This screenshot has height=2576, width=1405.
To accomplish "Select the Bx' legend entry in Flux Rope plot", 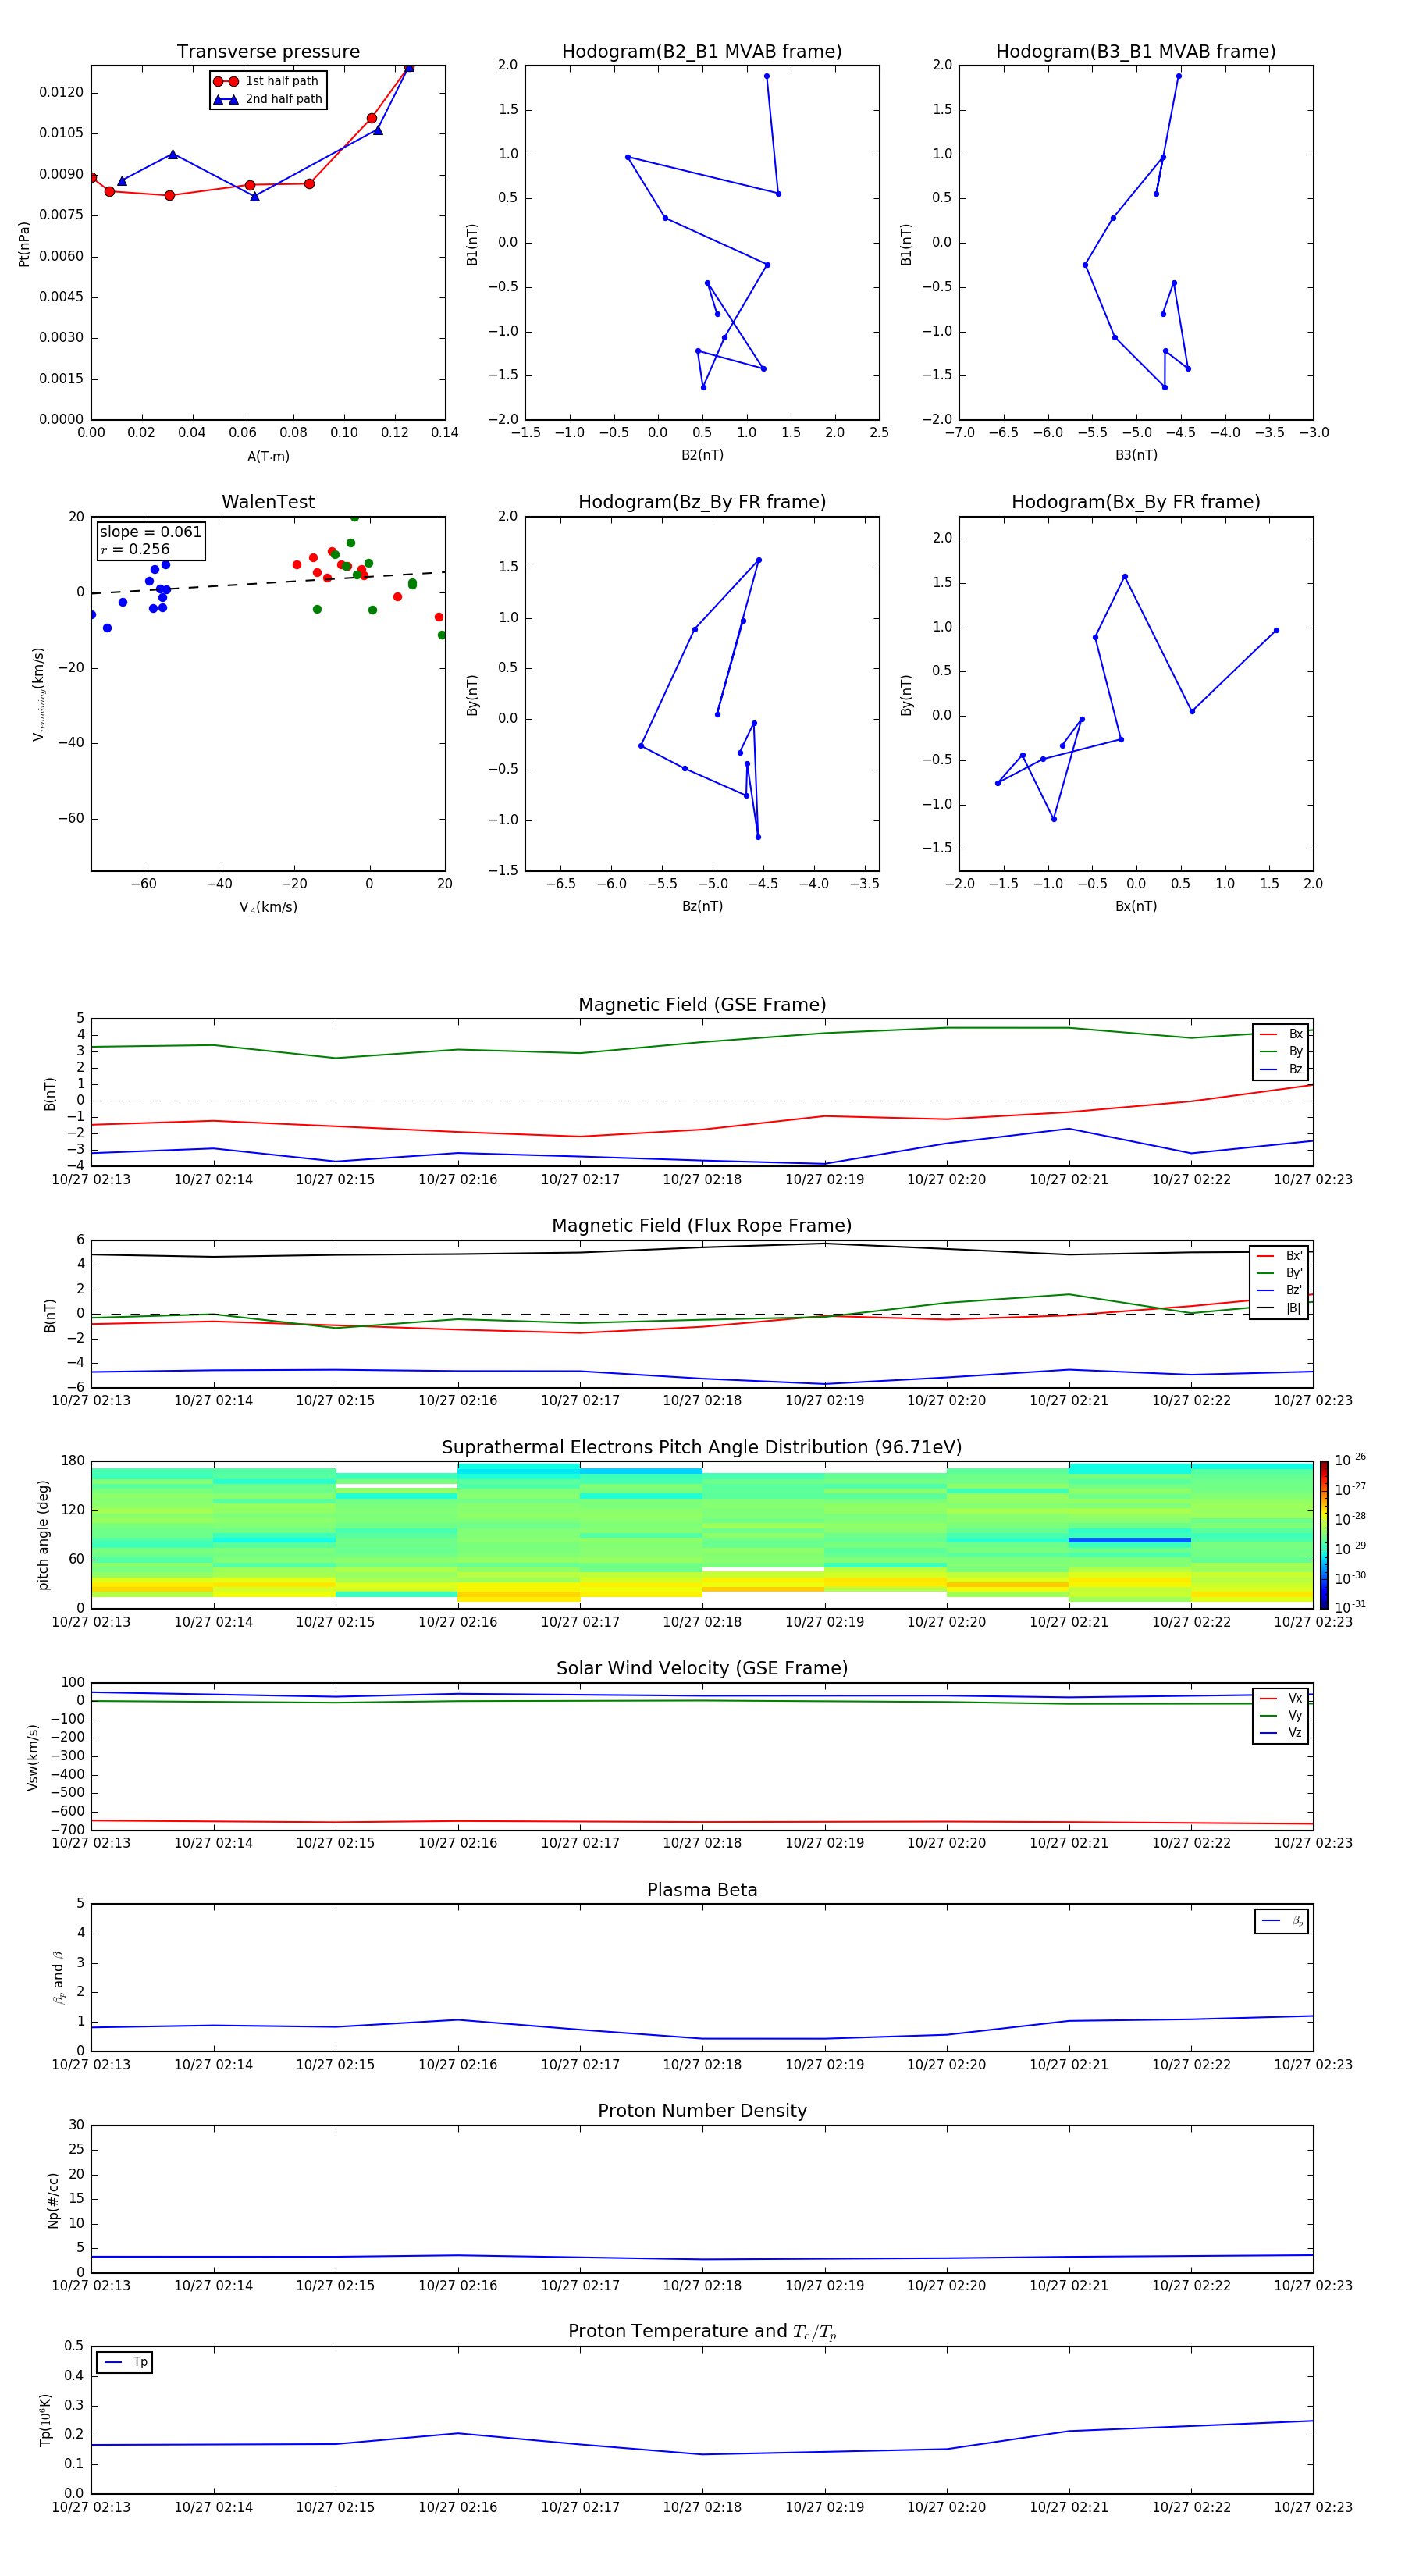I will pos(1279,1255).
